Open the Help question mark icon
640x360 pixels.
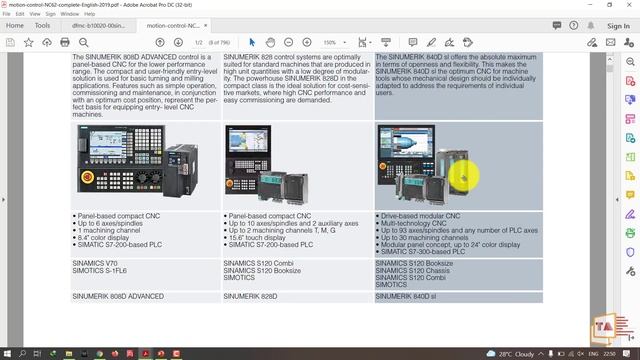click(573, 25)
